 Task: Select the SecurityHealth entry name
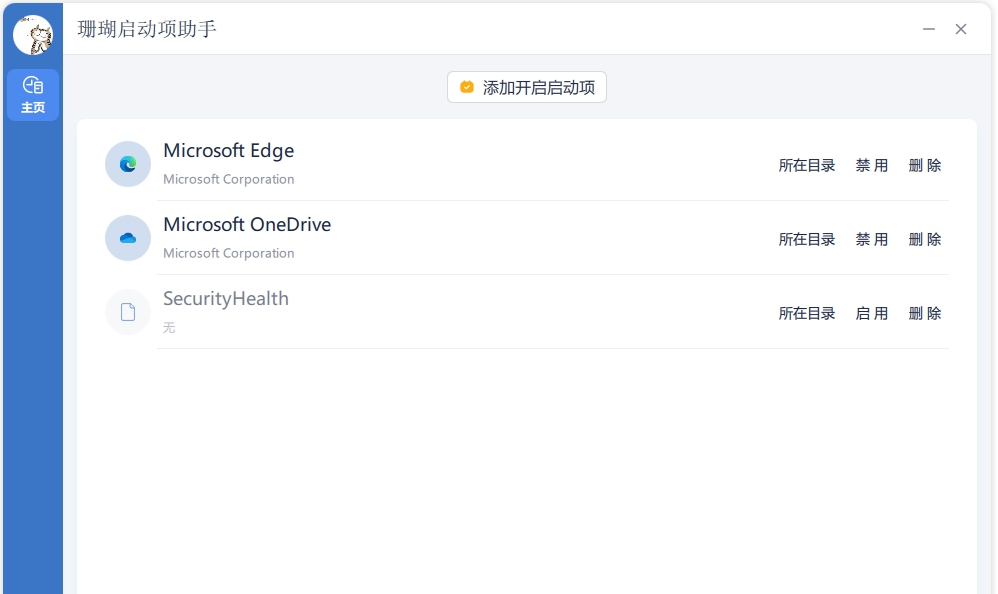coord(226,299)
